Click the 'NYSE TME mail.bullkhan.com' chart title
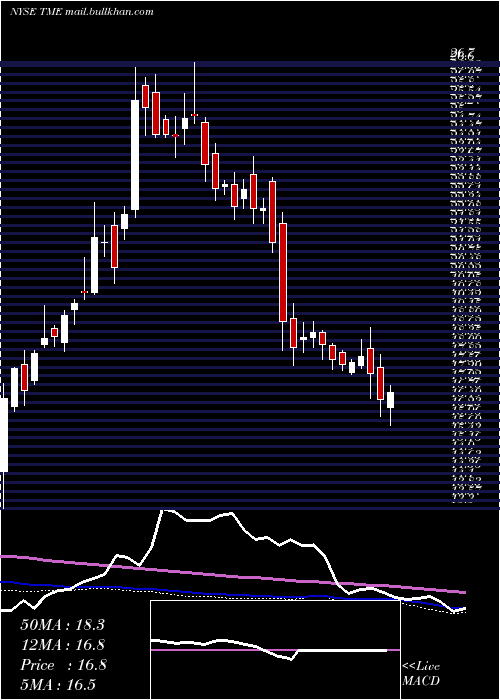 tap(82, 12)
